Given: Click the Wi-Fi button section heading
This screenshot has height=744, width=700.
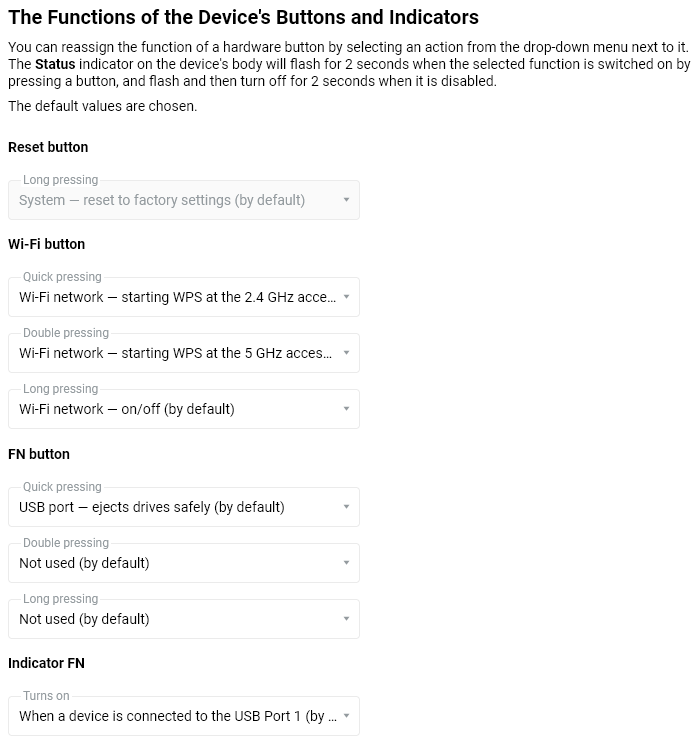Looking at the screenshot, I should pyautogui.click(x=46, y=244).
